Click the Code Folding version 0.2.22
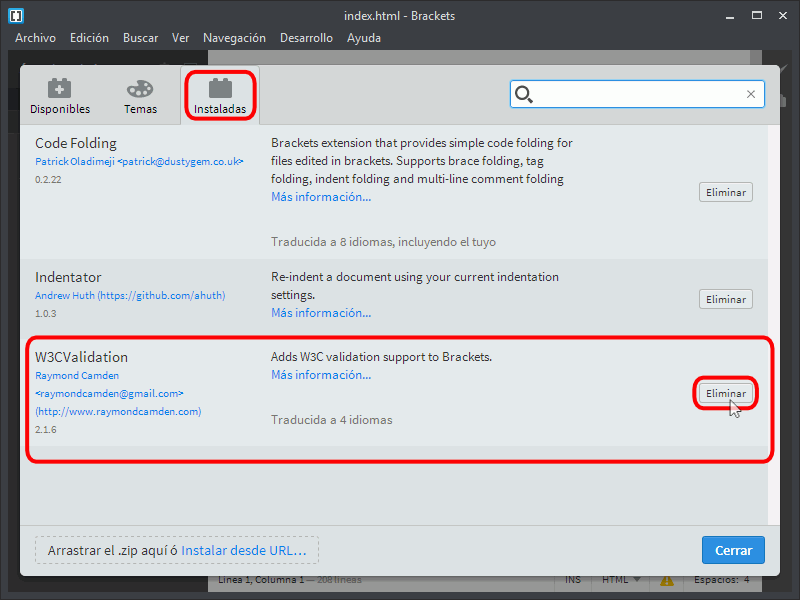The height and width of the screenshot is (600, 800). pos(48,180)
